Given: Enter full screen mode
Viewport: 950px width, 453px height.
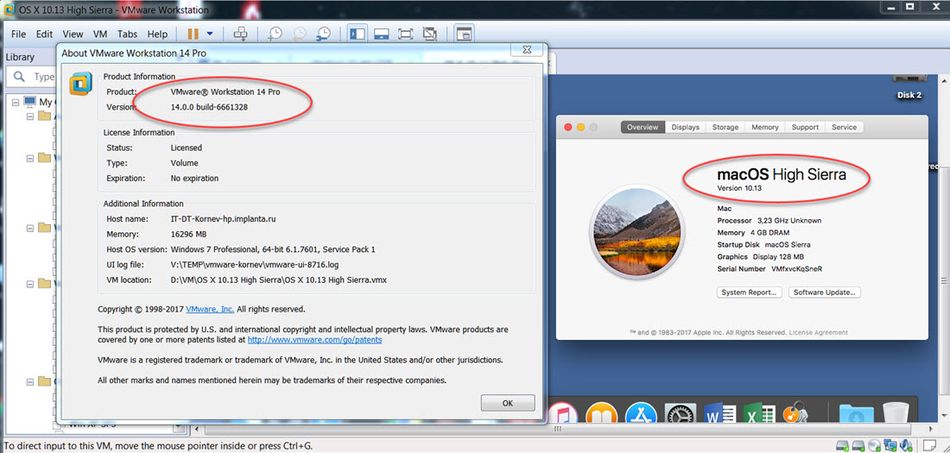Looking at the screenshot, I should pyautogui.click(x=405, y=34).
